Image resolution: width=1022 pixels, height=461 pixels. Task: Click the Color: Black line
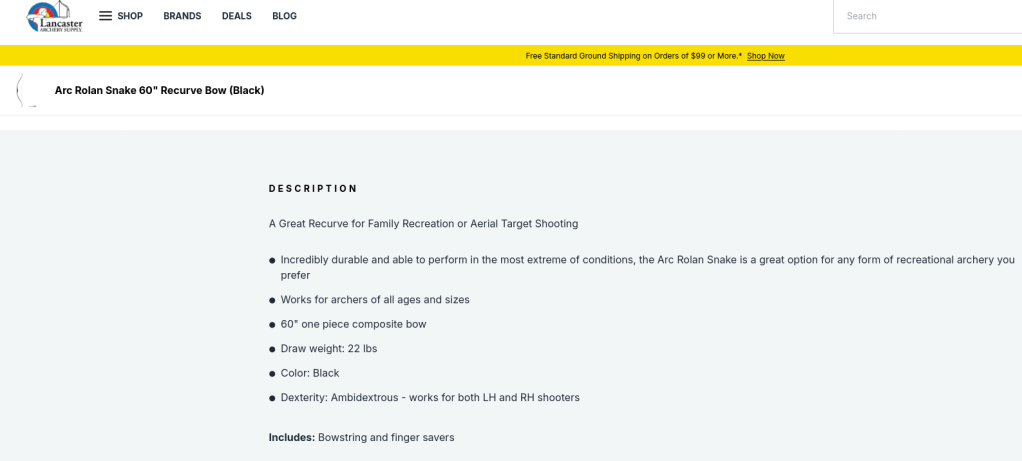pyautogui.click(x=310, y=373)
